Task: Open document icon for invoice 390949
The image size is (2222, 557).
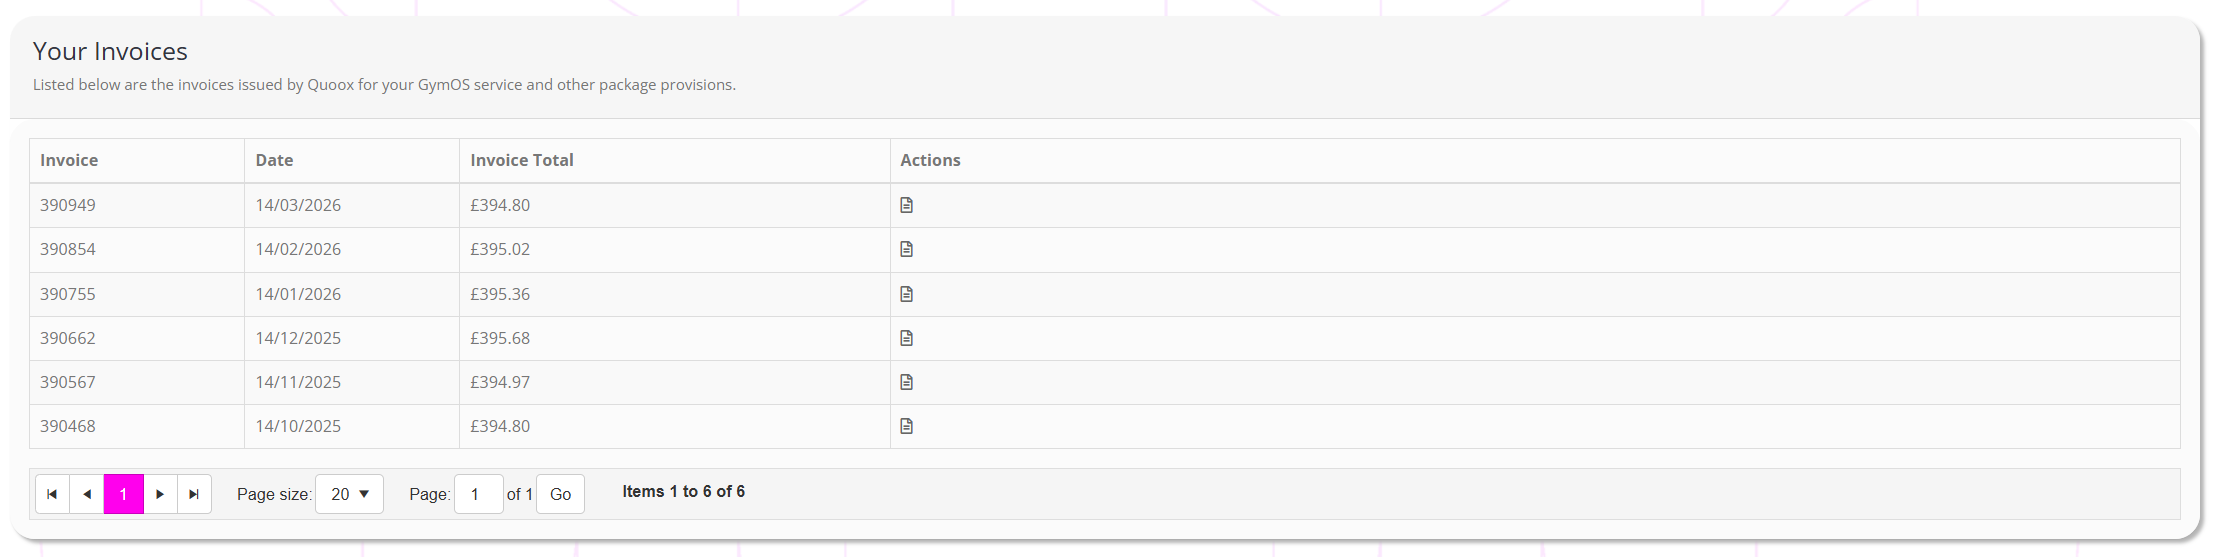Action: coord(906,205)
